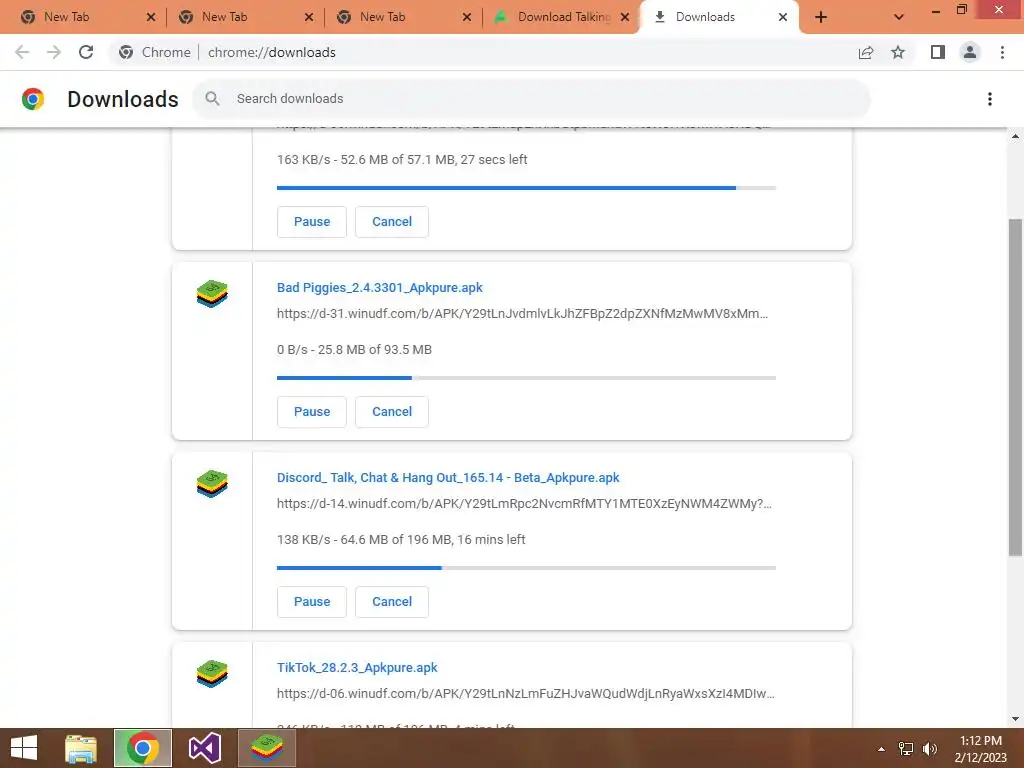Expand the tab search dropdown arrow

(899, 17)
